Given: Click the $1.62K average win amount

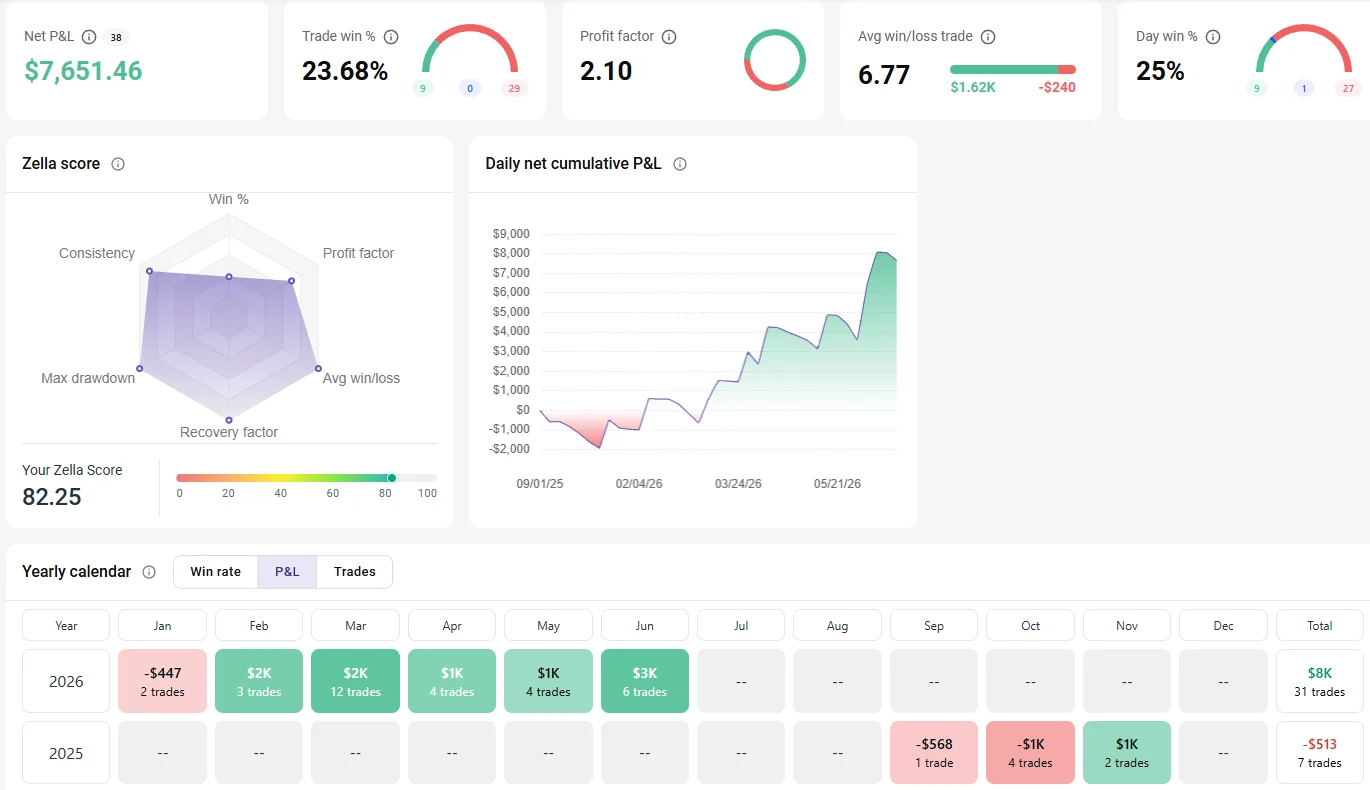Looking at the screenshot, I should click(x=973, y=87).
